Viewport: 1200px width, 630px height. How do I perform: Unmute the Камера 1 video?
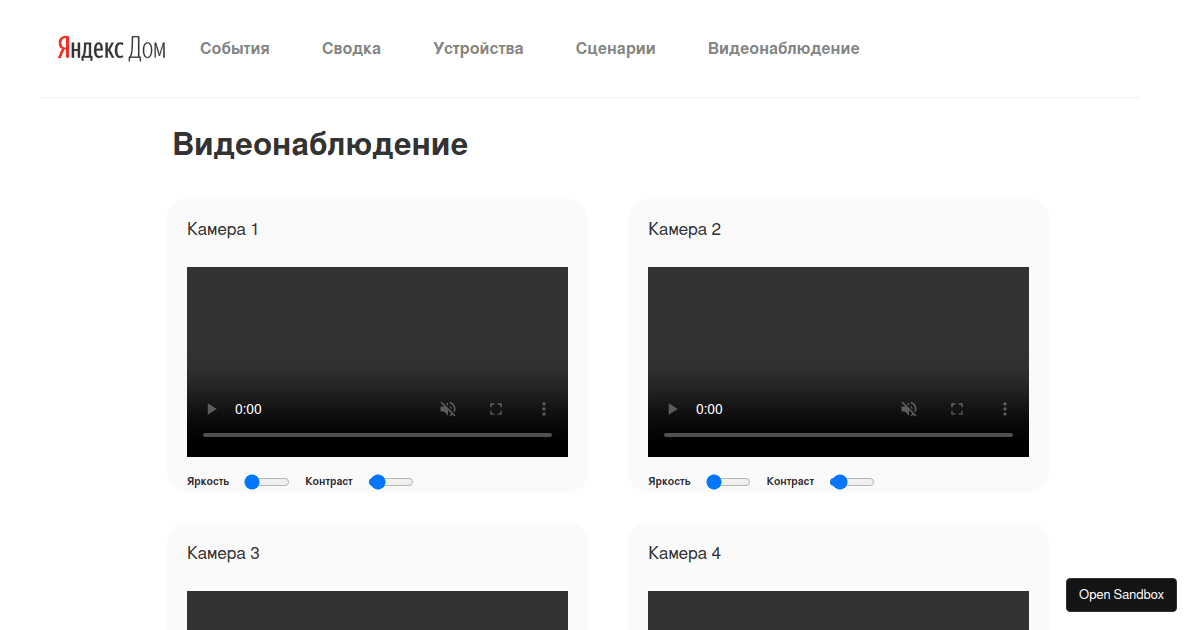(448, 409)
